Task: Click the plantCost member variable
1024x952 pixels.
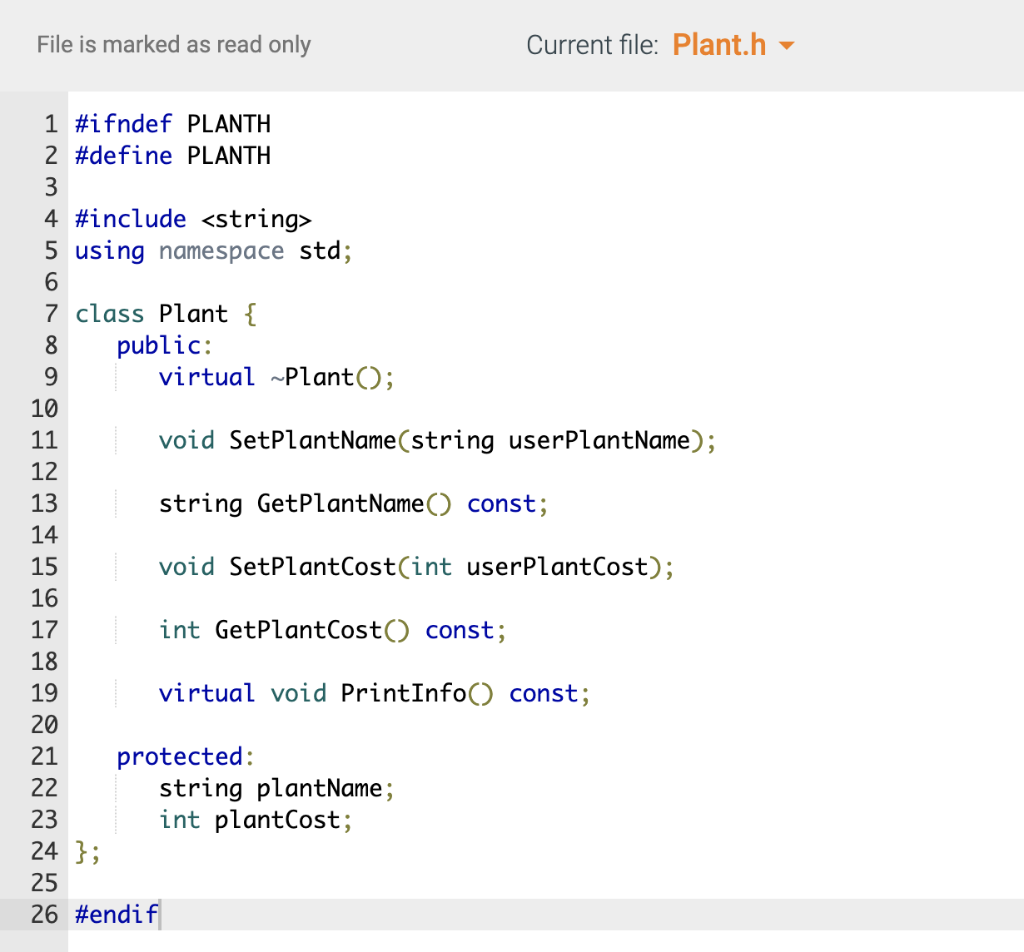Action: [x=281, y=819]
